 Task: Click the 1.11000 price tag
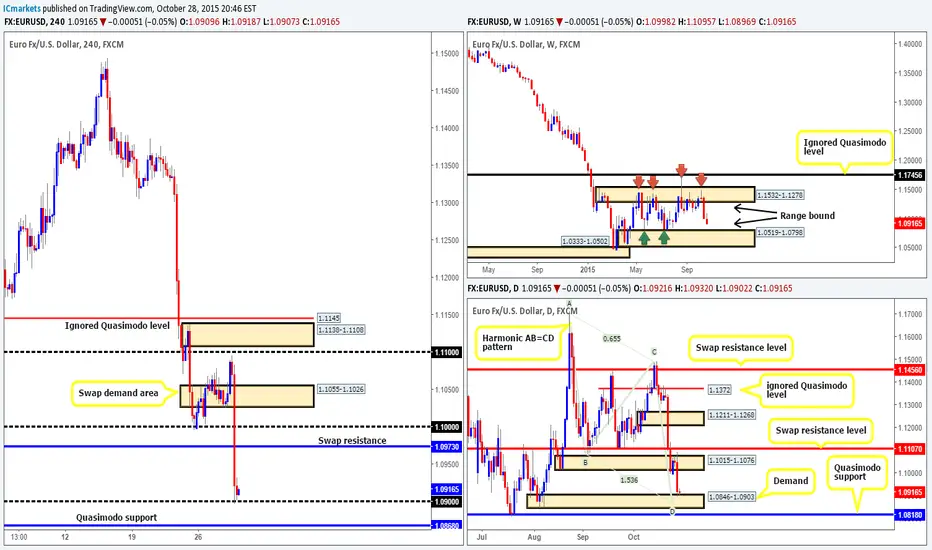coord(446,352)
